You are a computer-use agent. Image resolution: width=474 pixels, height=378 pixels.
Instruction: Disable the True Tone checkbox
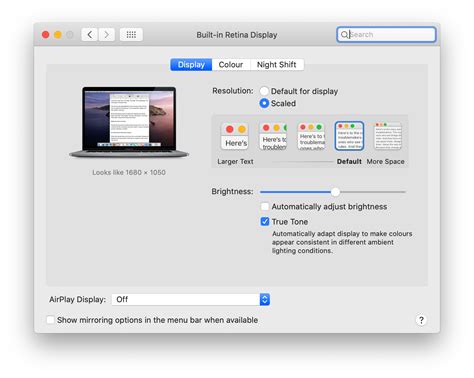pyautogui.click(x=265, y=222)
